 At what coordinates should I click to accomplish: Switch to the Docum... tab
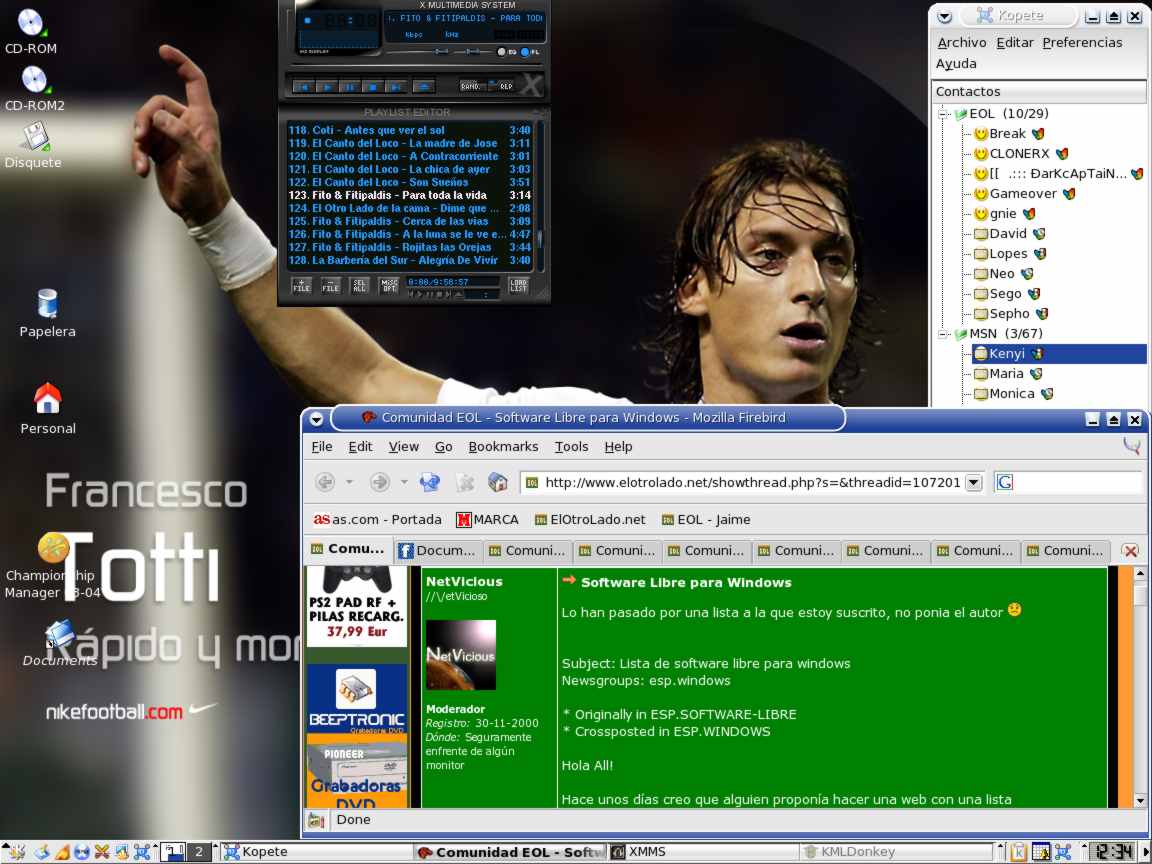coord(438,551)
